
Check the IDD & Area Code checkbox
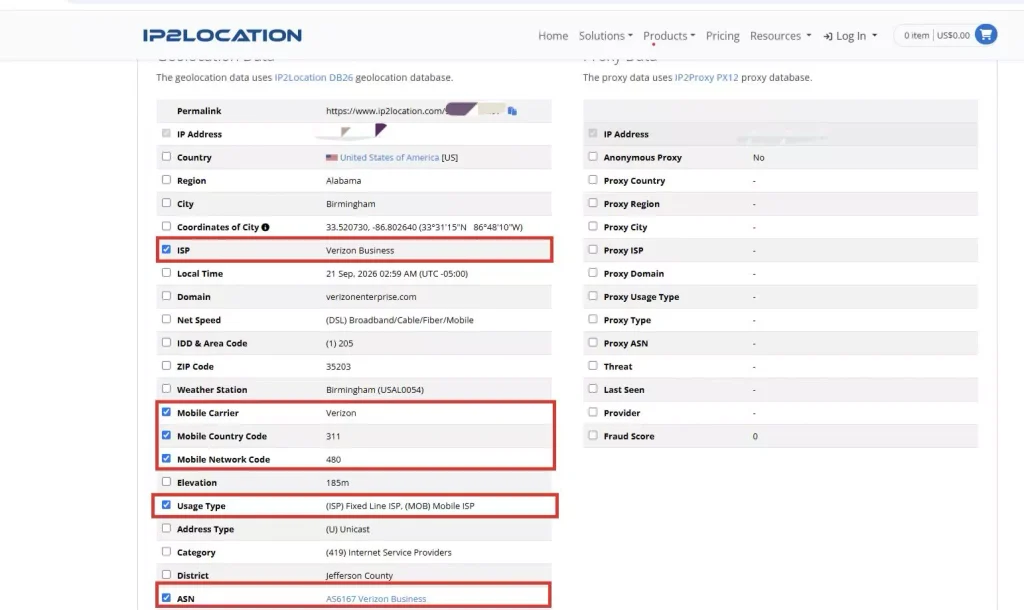(167, 342)
